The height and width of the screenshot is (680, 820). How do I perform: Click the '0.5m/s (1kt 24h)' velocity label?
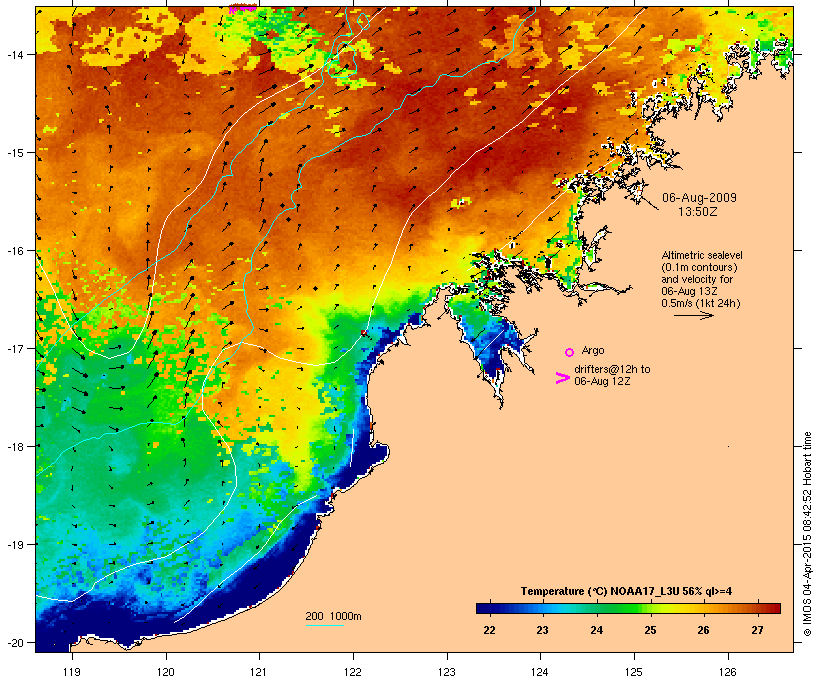[701, 303]
